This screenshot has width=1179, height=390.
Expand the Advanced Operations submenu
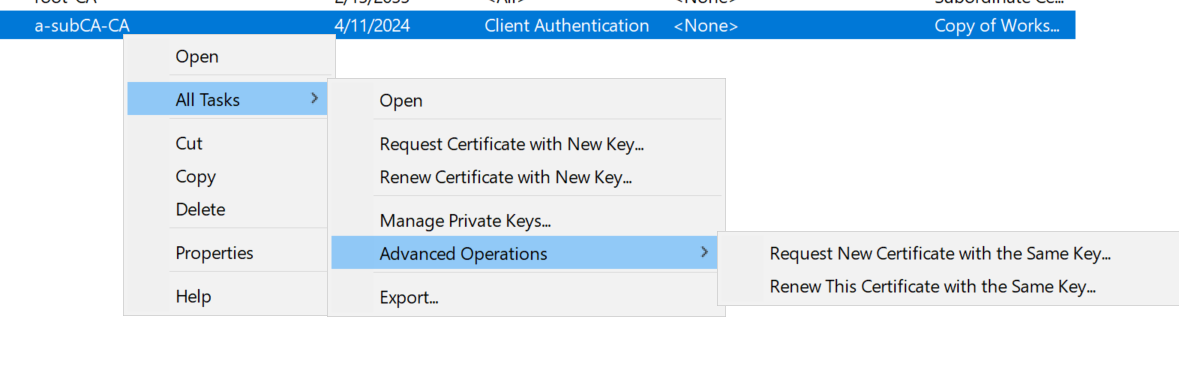pyautogui.click(x=525, y=253)
